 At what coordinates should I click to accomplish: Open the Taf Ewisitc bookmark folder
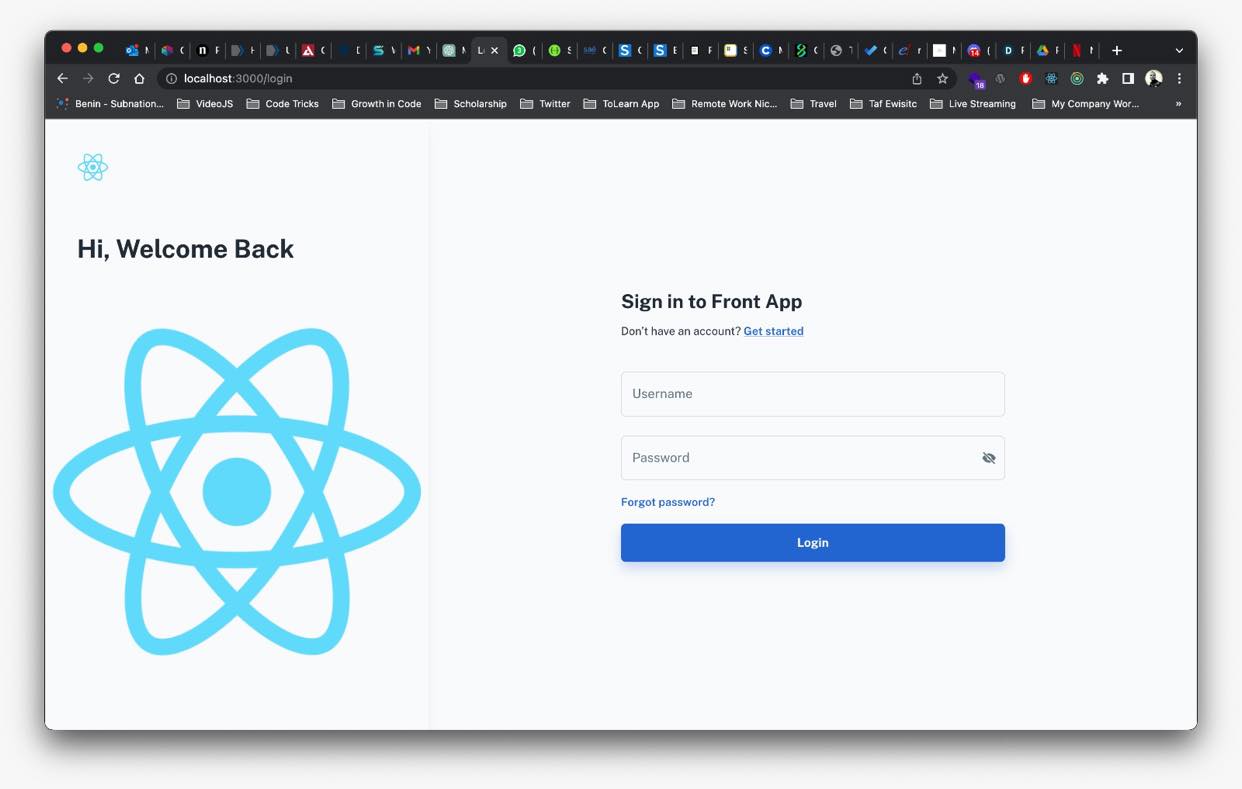pos(883,104)
